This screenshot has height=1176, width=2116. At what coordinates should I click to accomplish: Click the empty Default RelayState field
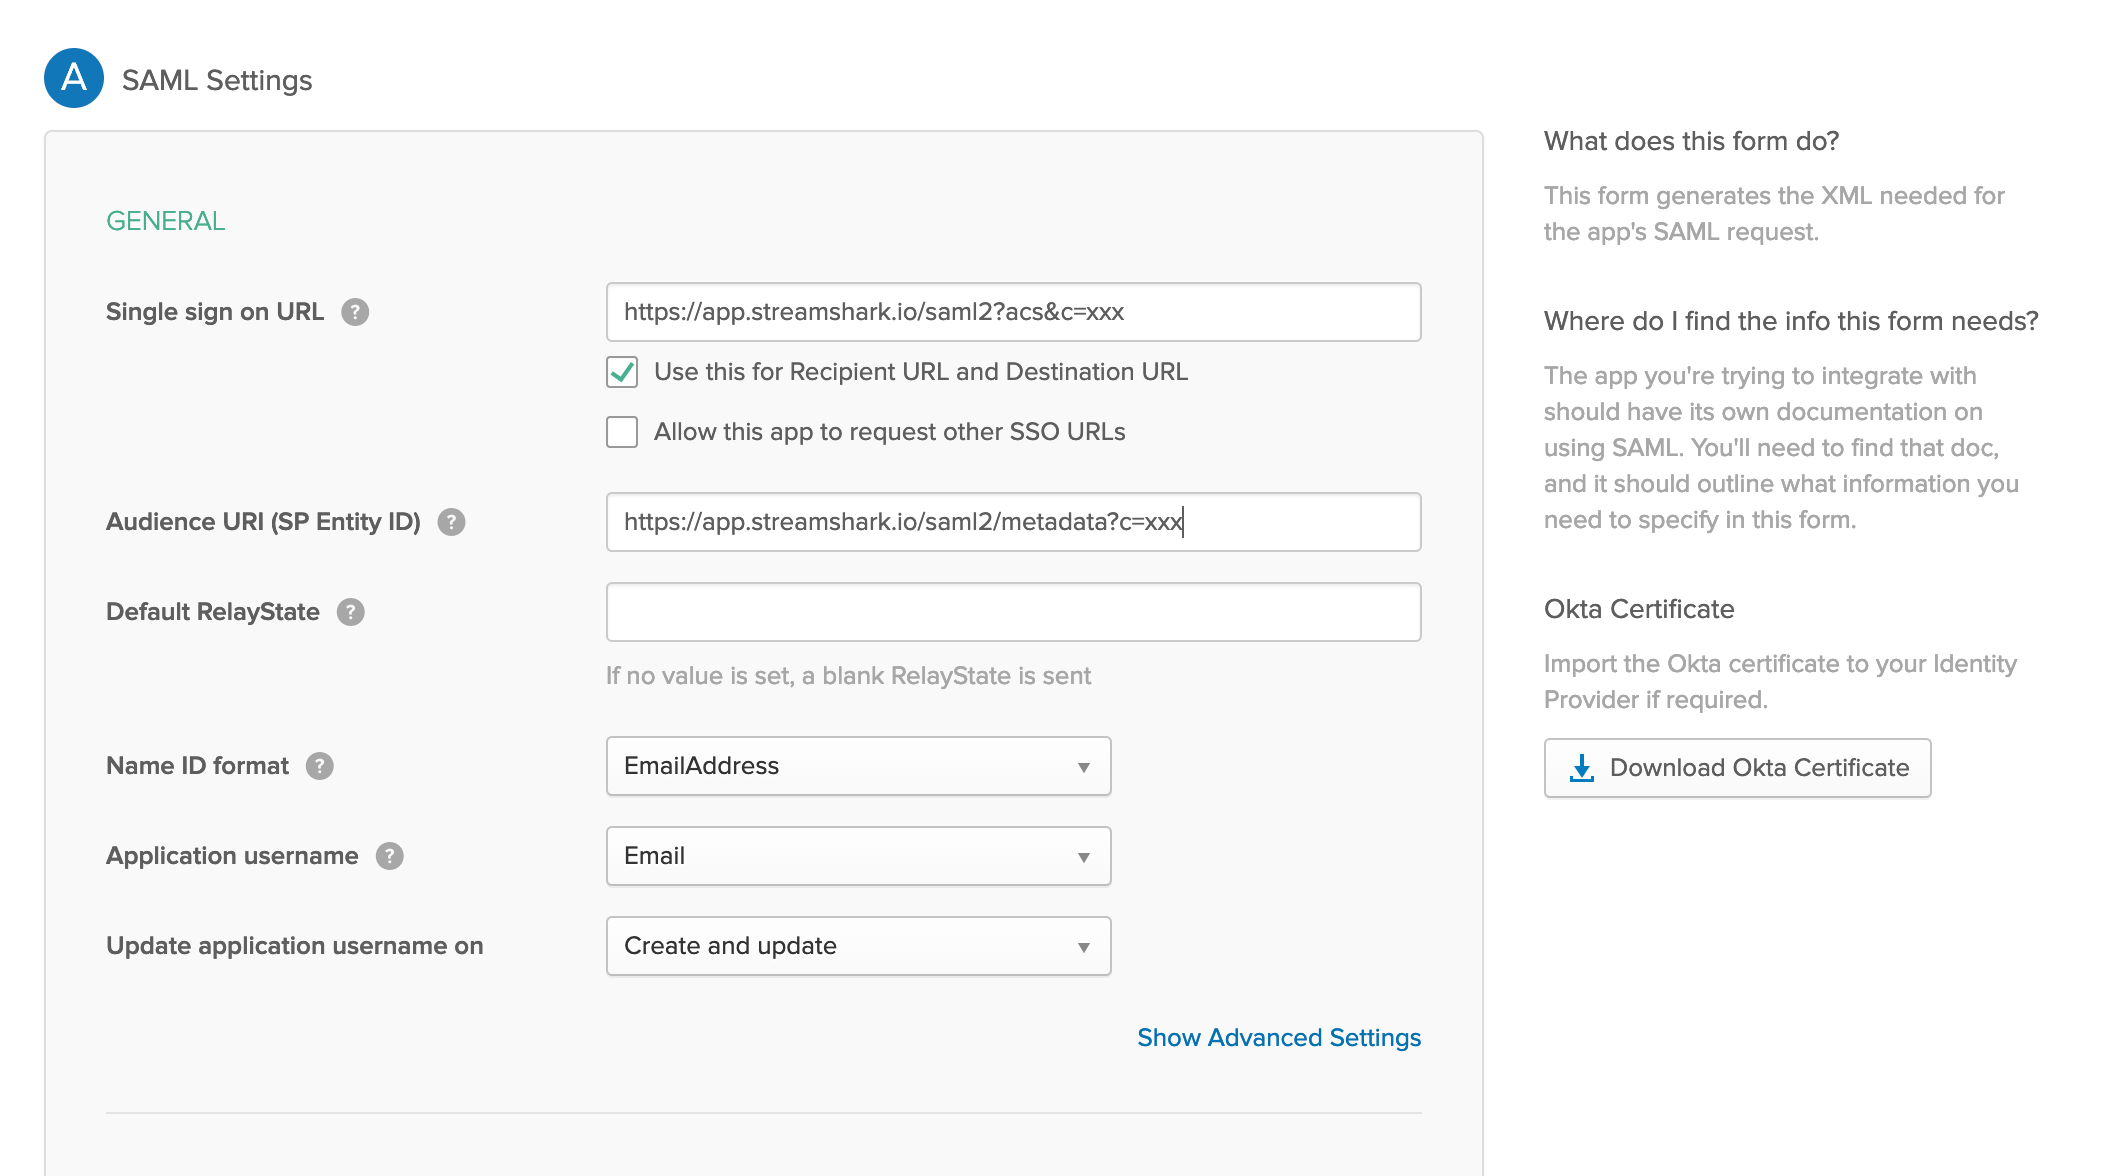coord(1014,612)
